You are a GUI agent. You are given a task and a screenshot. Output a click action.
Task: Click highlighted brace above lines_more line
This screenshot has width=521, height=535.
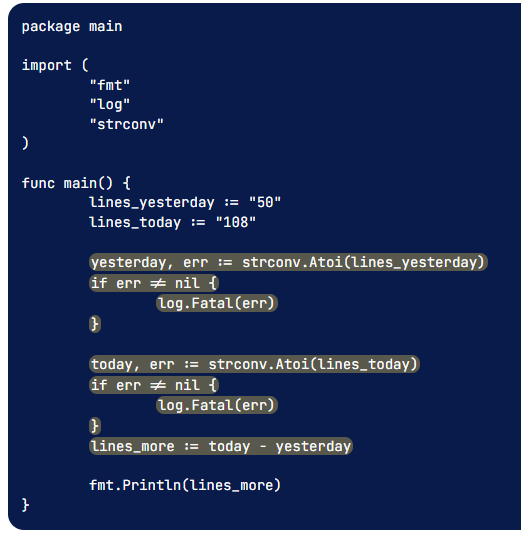pos(95,426)
